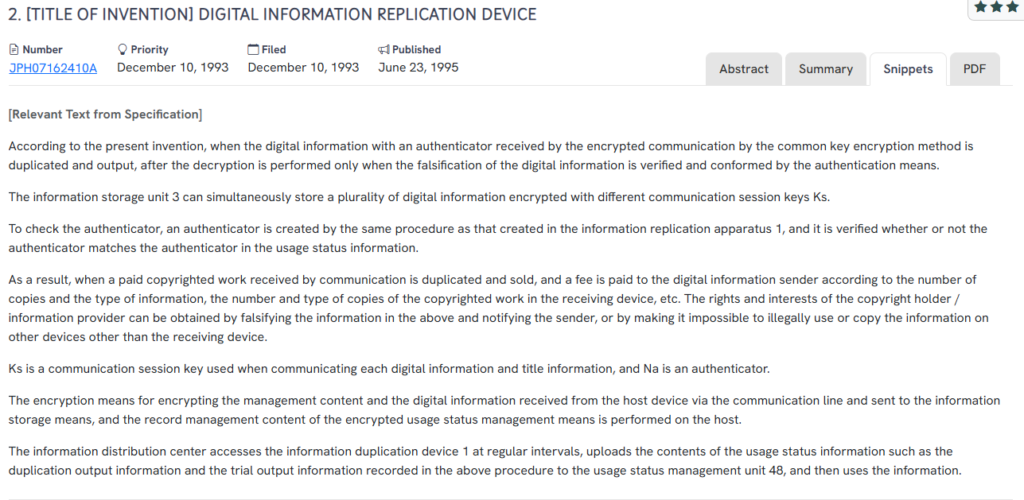Viewport: 1024px width, 500px height.
Task: Click the priority date December 10, 1993
Action: pyautogui.click(x=173, y=68)
